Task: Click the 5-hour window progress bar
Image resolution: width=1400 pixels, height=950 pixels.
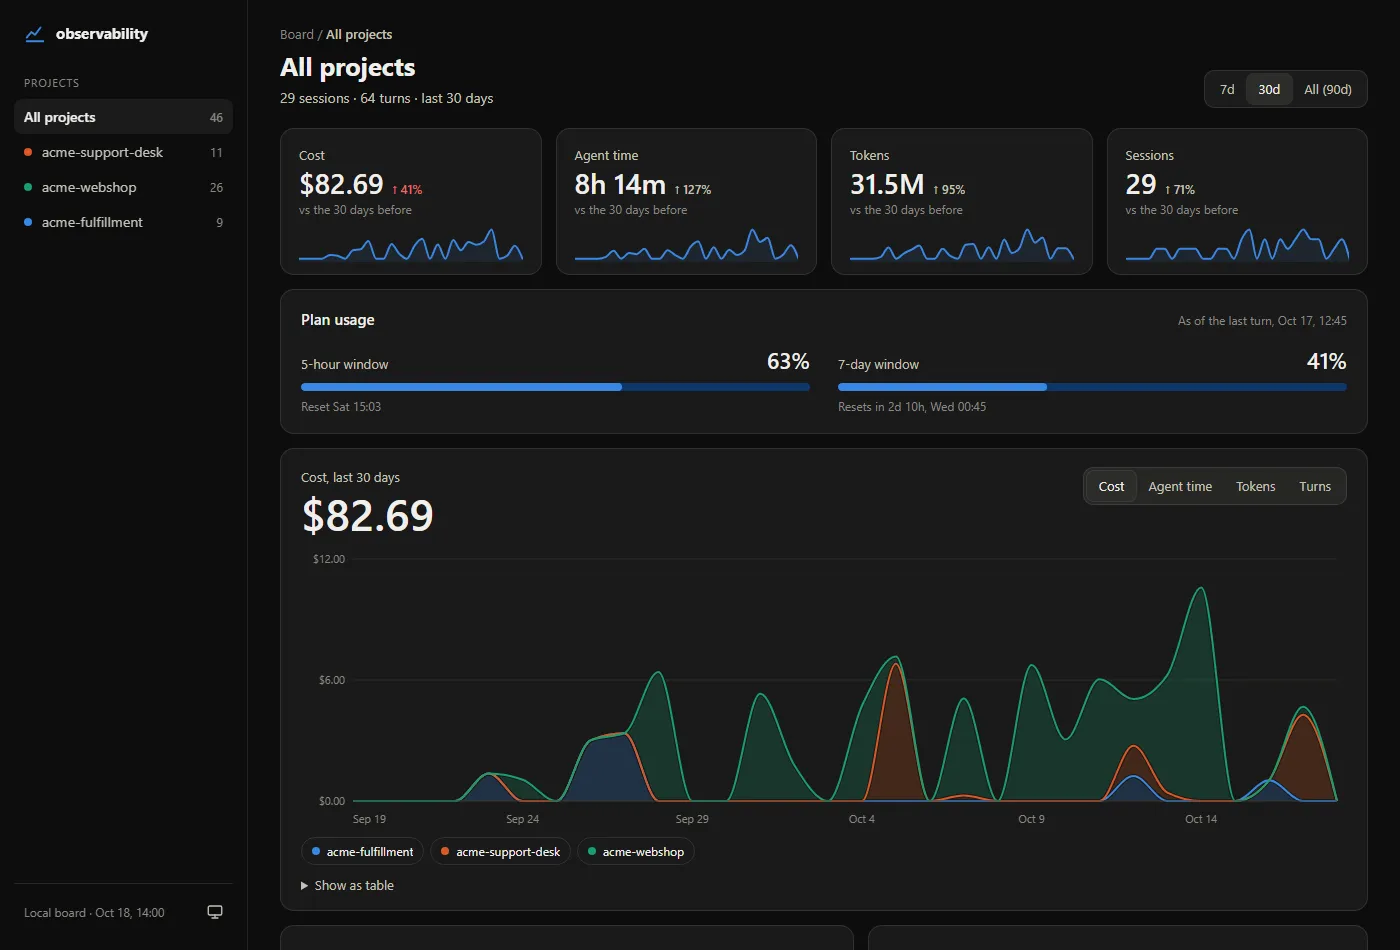Action: click(555, 387)
